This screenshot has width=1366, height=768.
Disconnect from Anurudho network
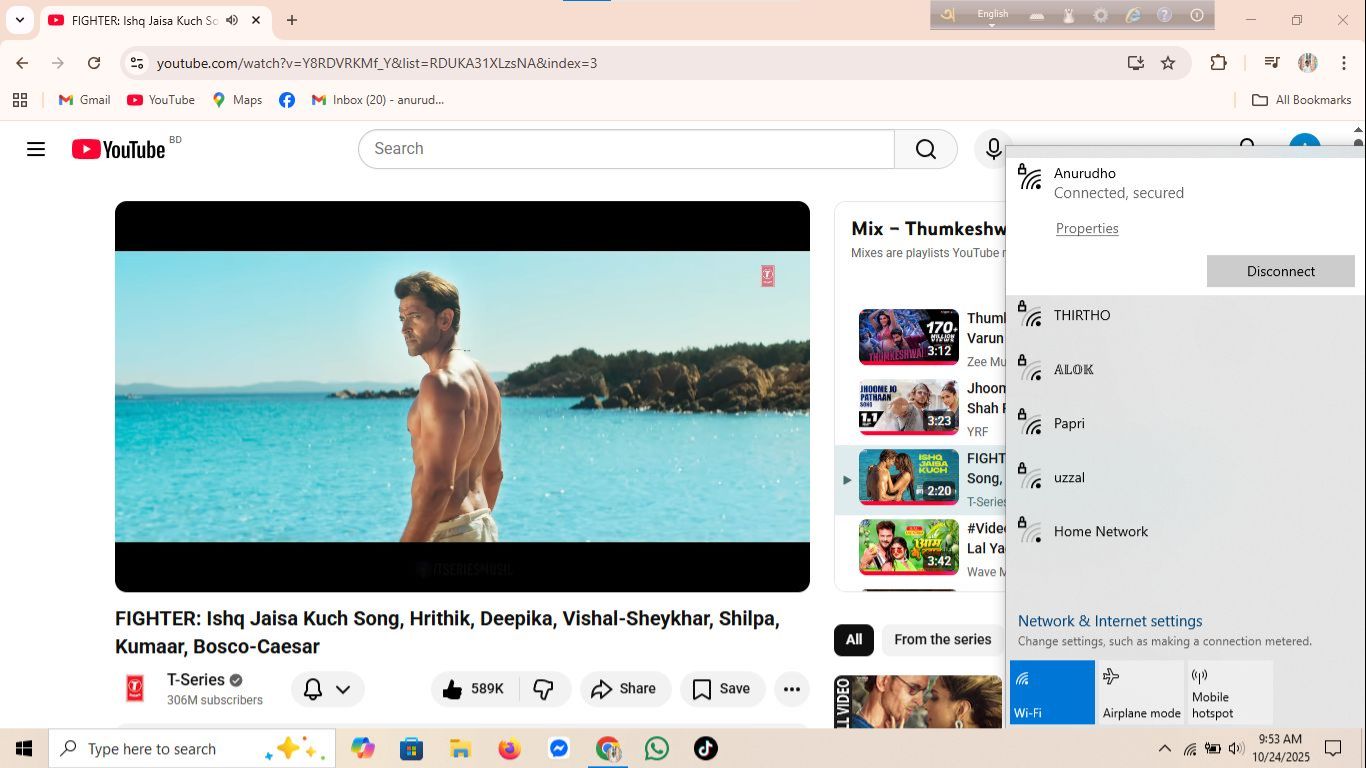[1280, 271]
